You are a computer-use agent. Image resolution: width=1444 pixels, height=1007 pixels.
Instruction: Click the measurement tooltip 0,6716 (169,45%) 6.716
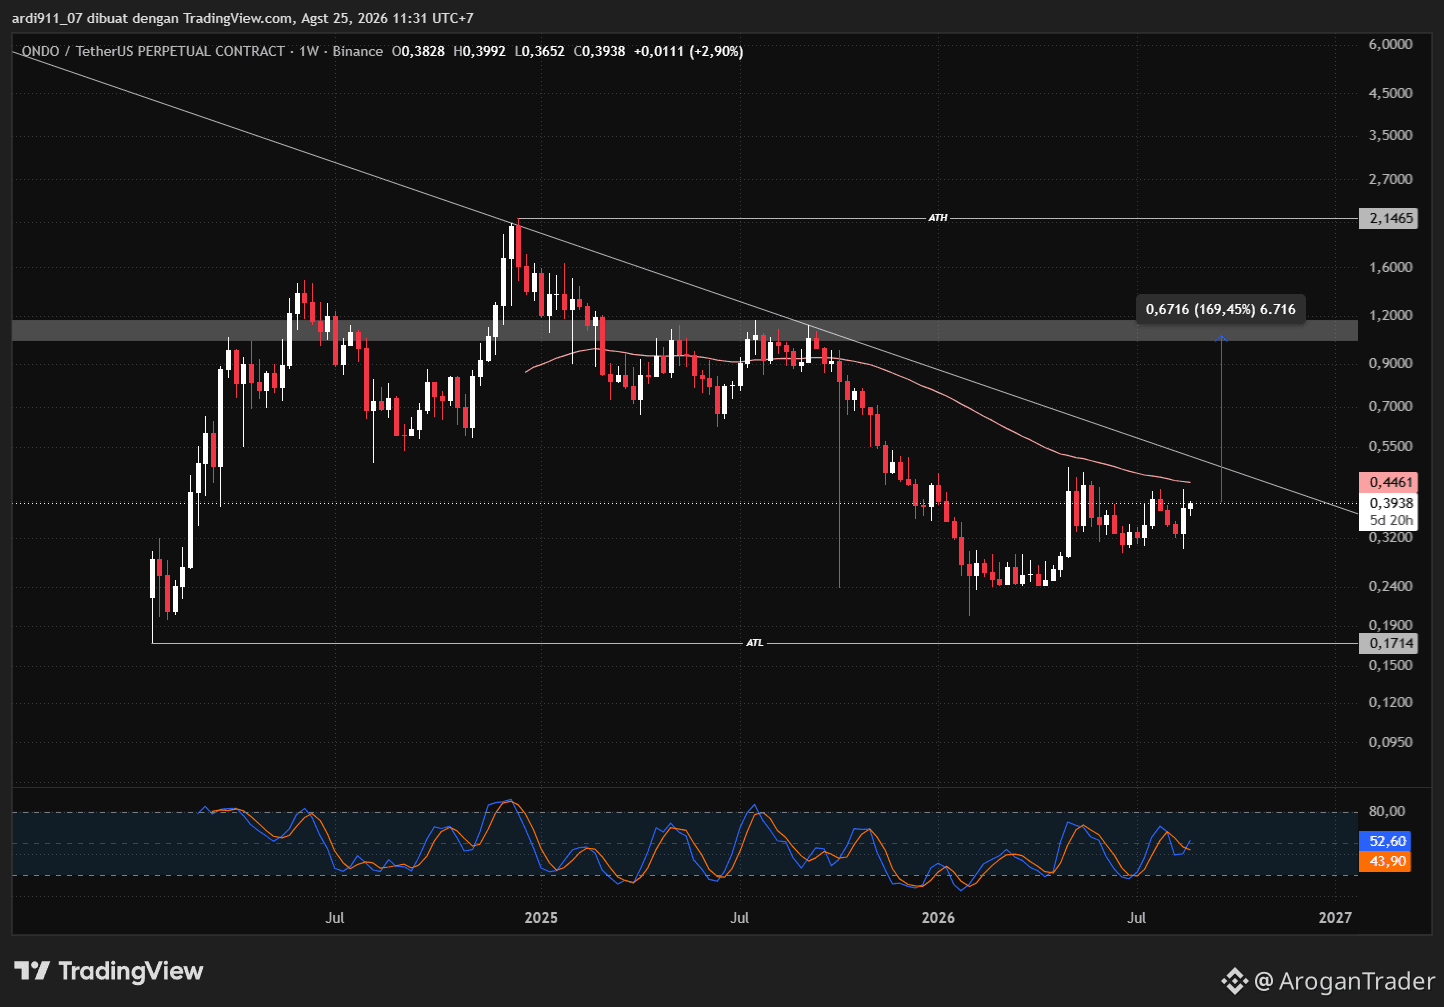pyautogui.click(x=1221, y=309)
